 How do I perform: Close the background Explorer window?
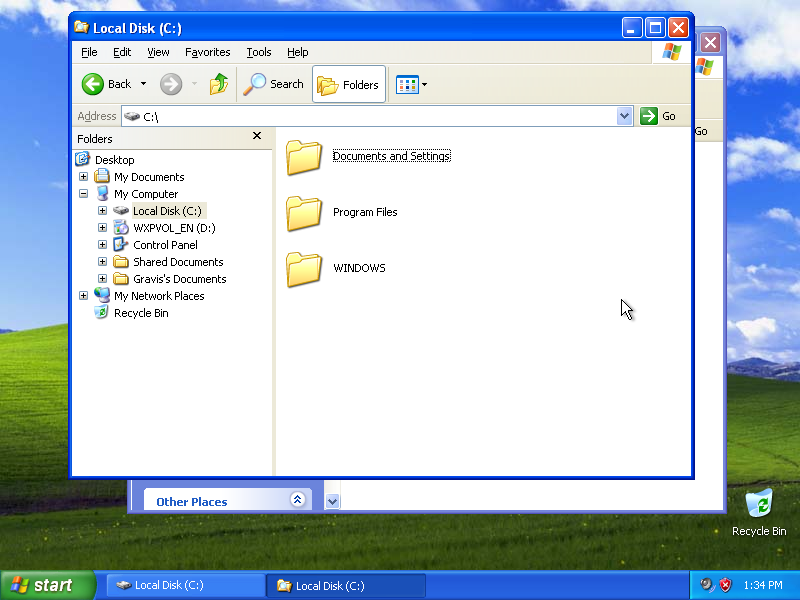(x=710, y=42)
